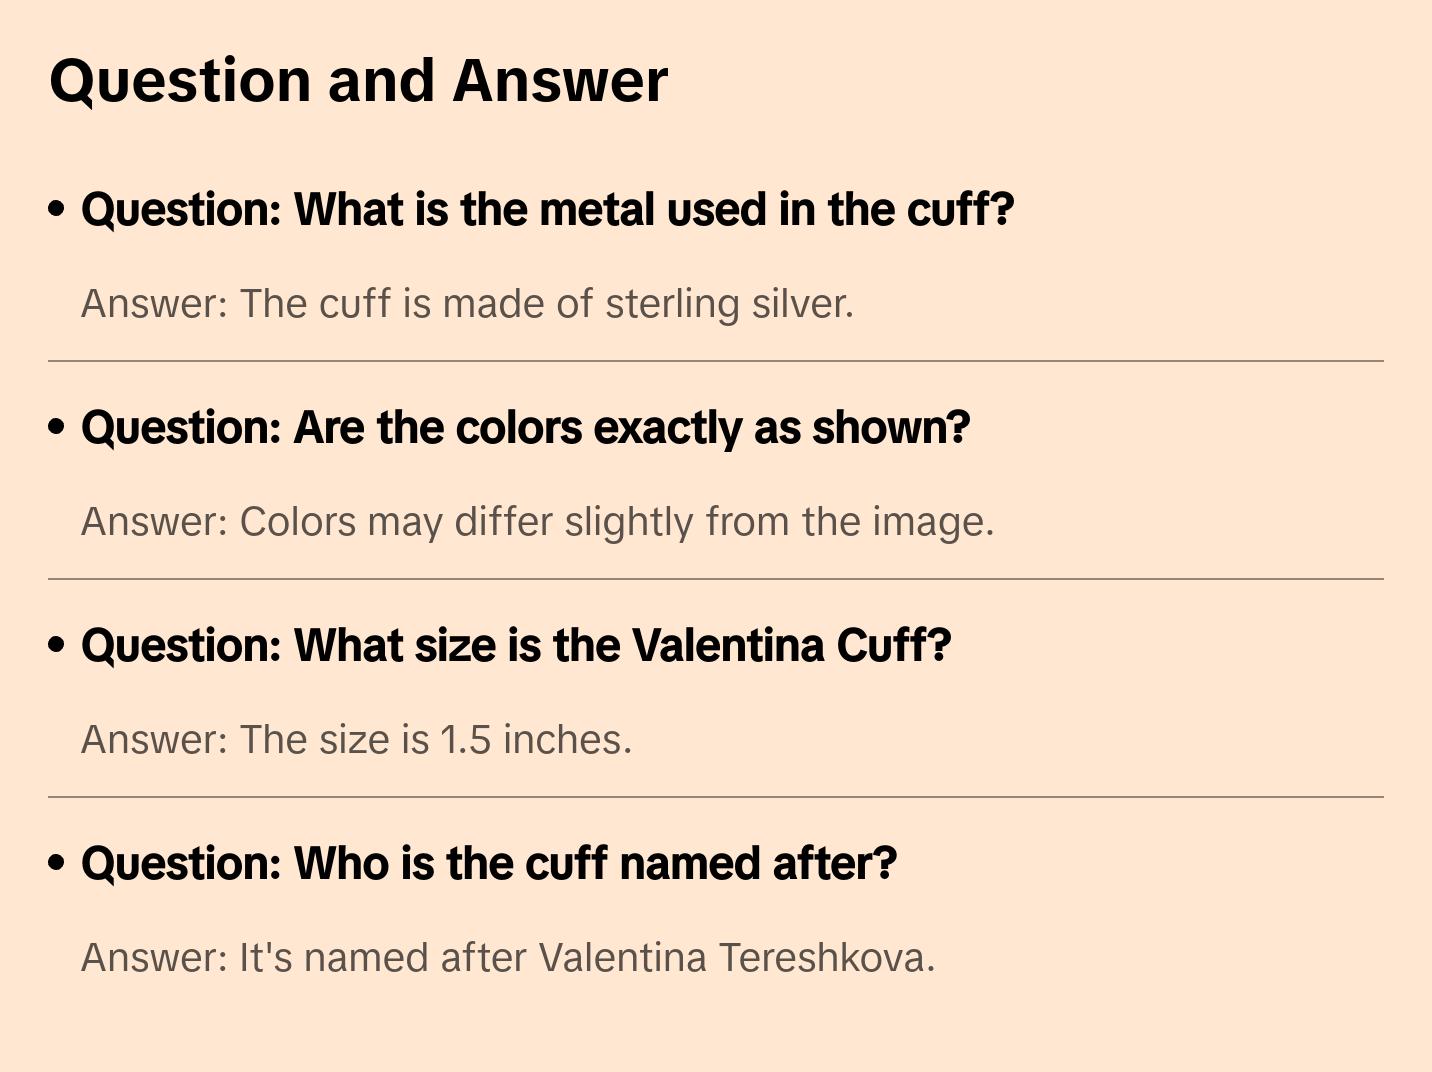The width and height of the screenshot is (1432, 1072).
Task: Click the bullet beside the named-after question
Action: 57,863
